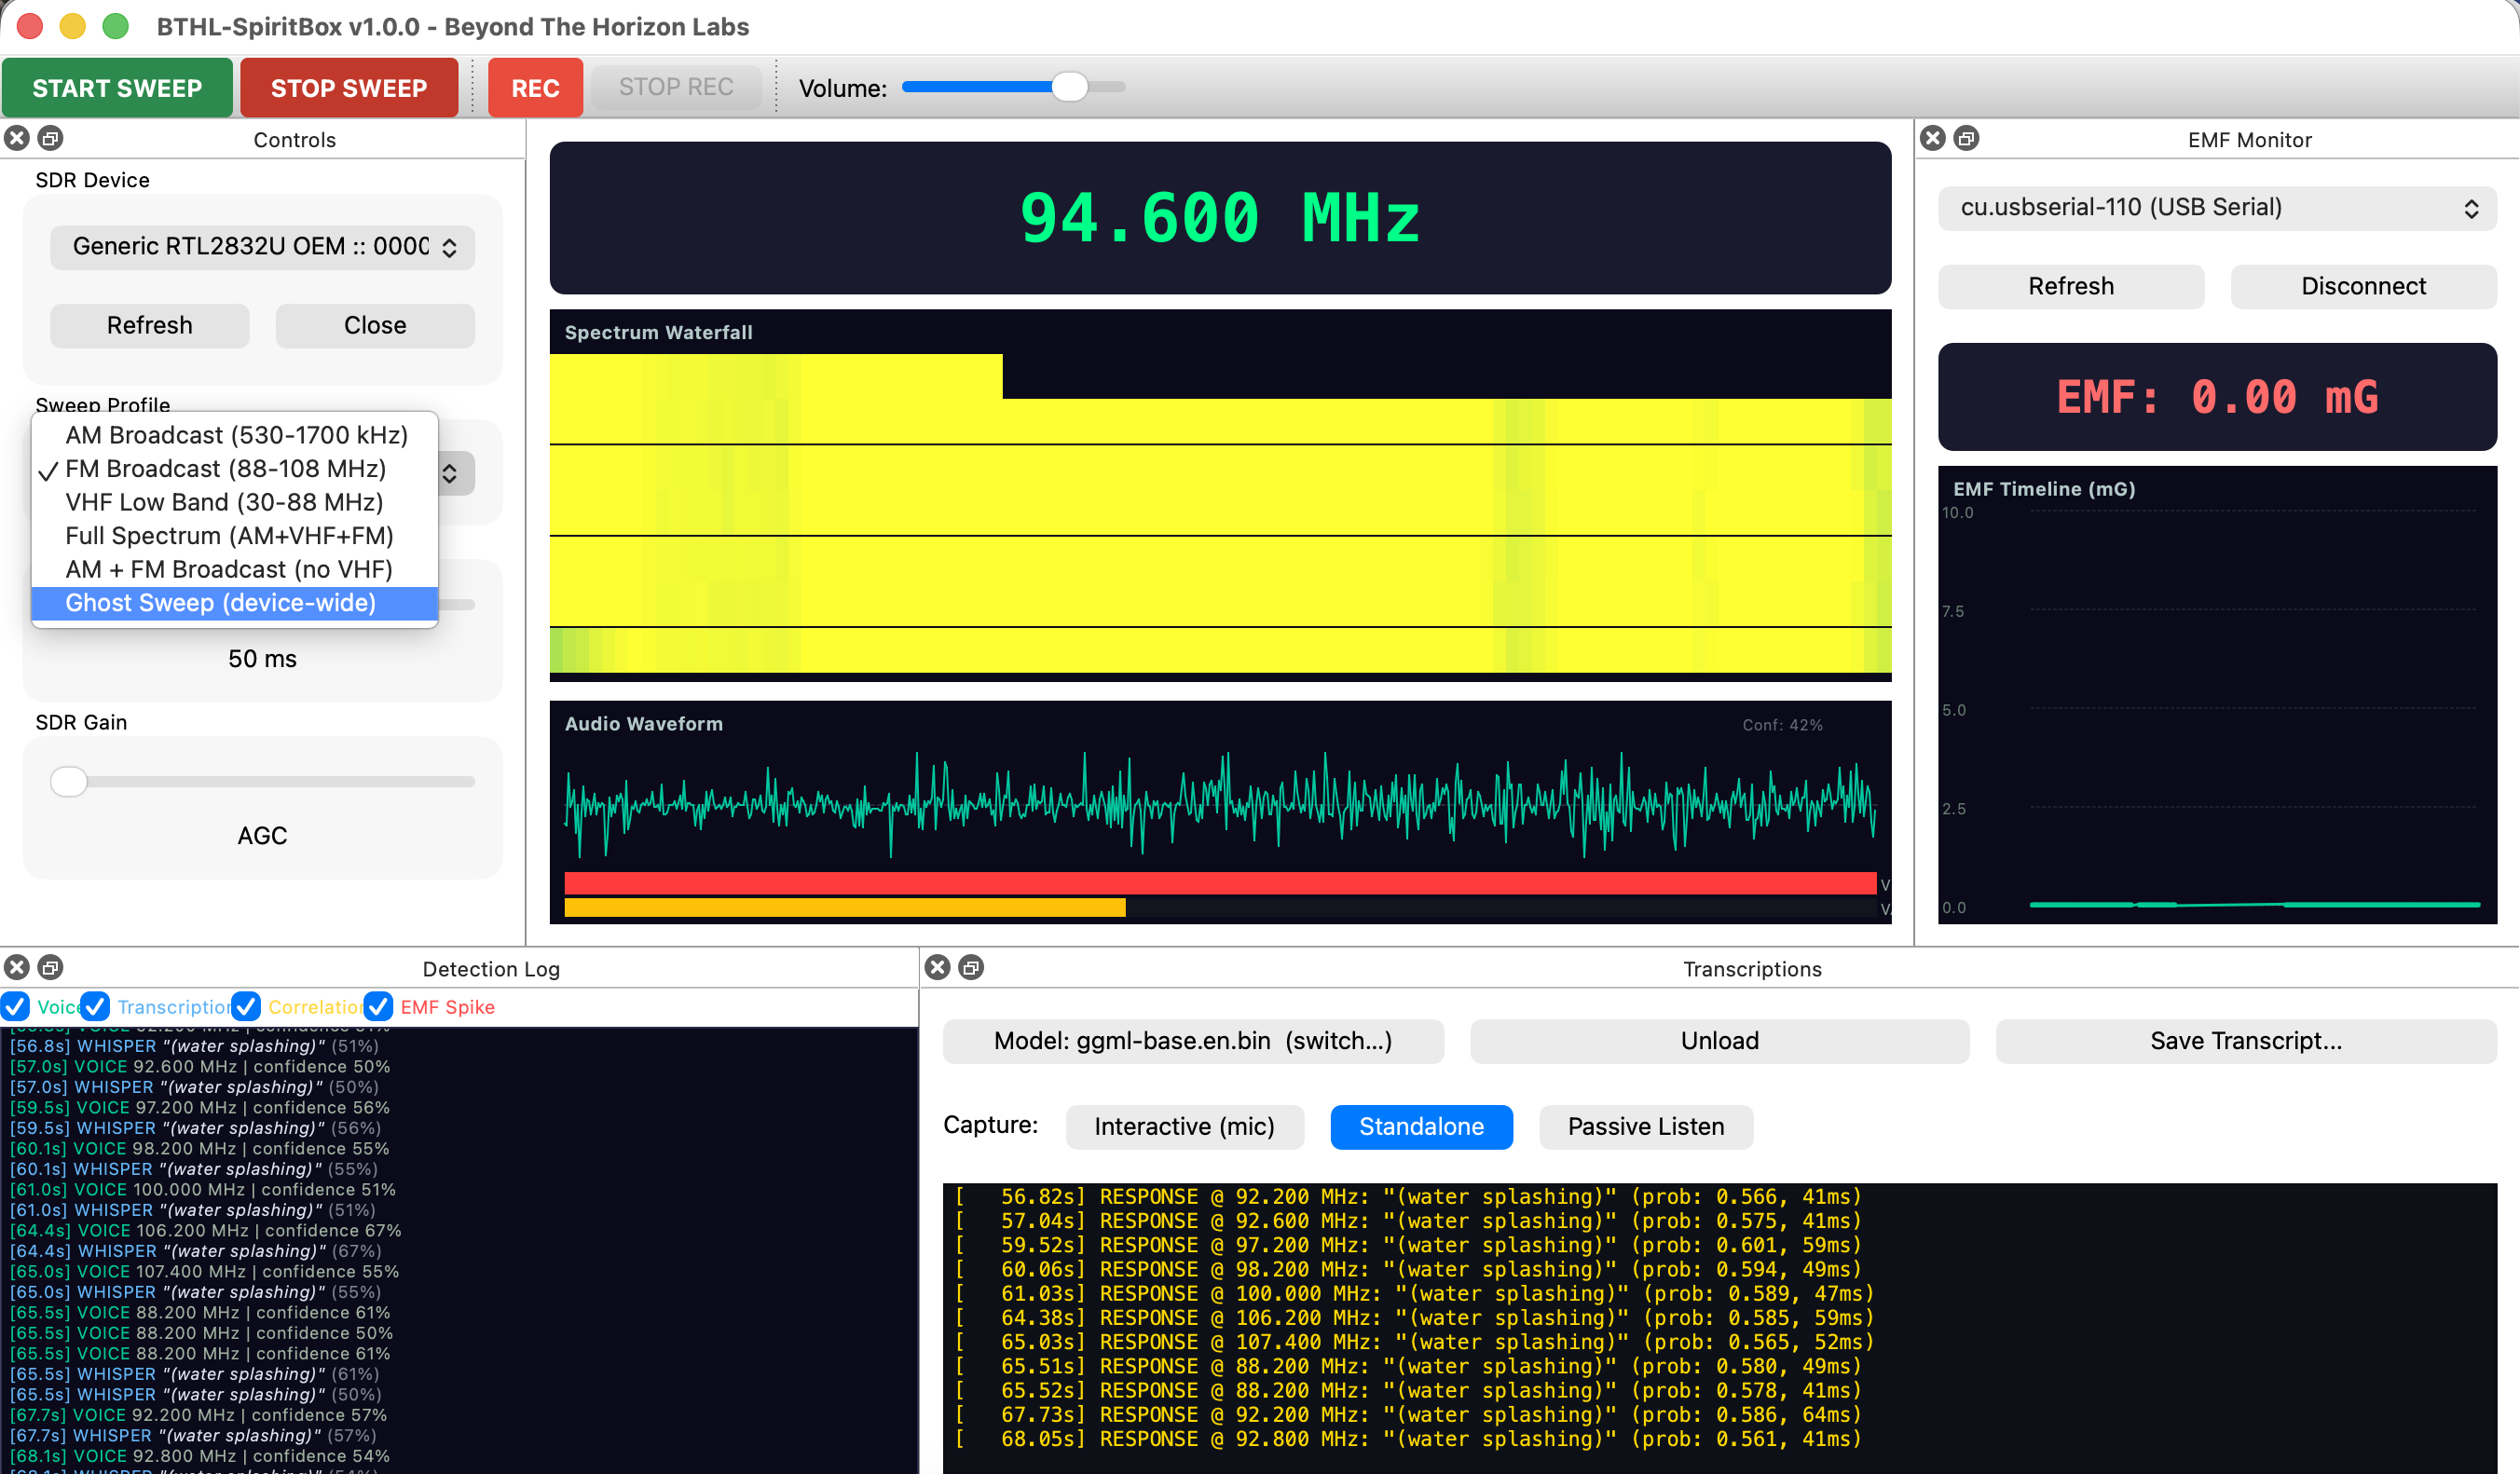Click the 50 ms dwell time value
Image resolution: width=2520 pixels, height=1474 pixels.
(262, 659)
